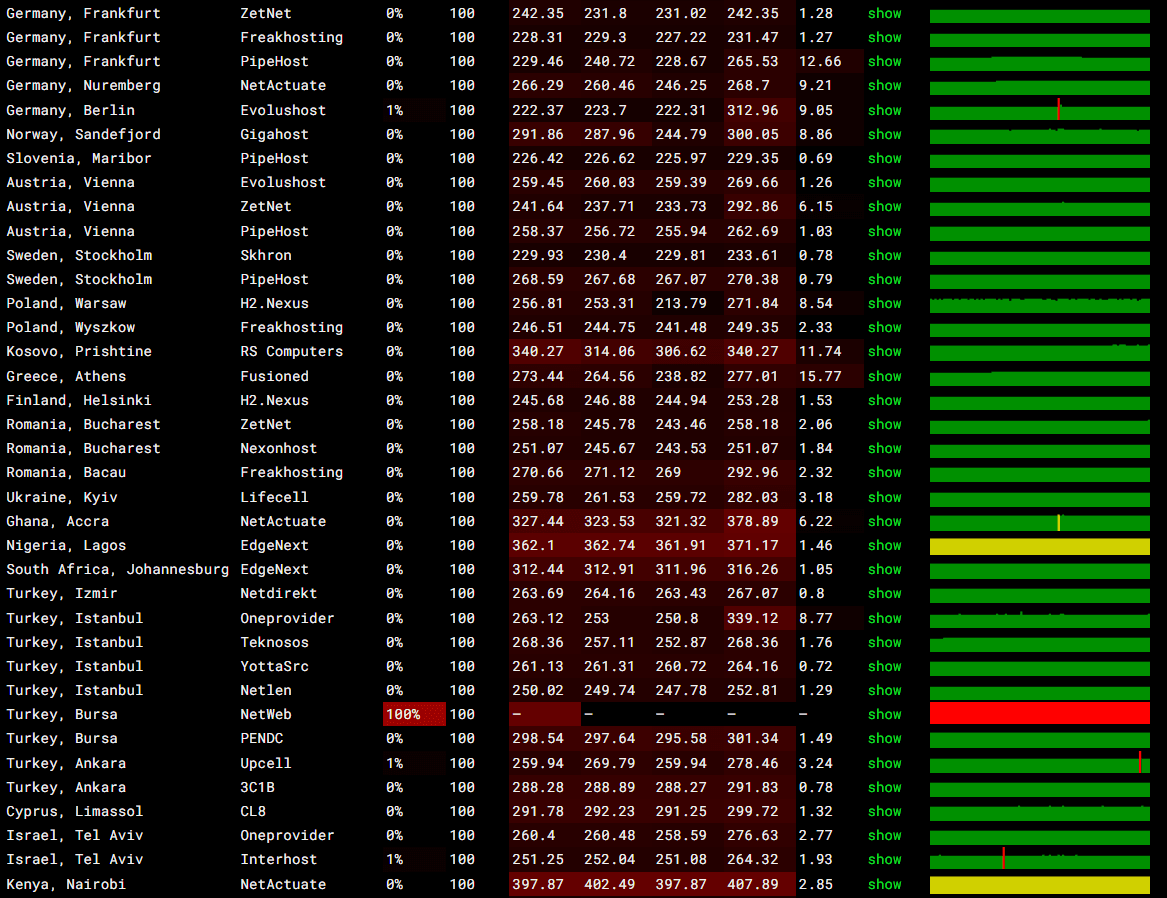This screenshot has height=898, width=1167.
Task: Open show link for Turkey Izmir Netdirekt
Action: tap(884, 594)
